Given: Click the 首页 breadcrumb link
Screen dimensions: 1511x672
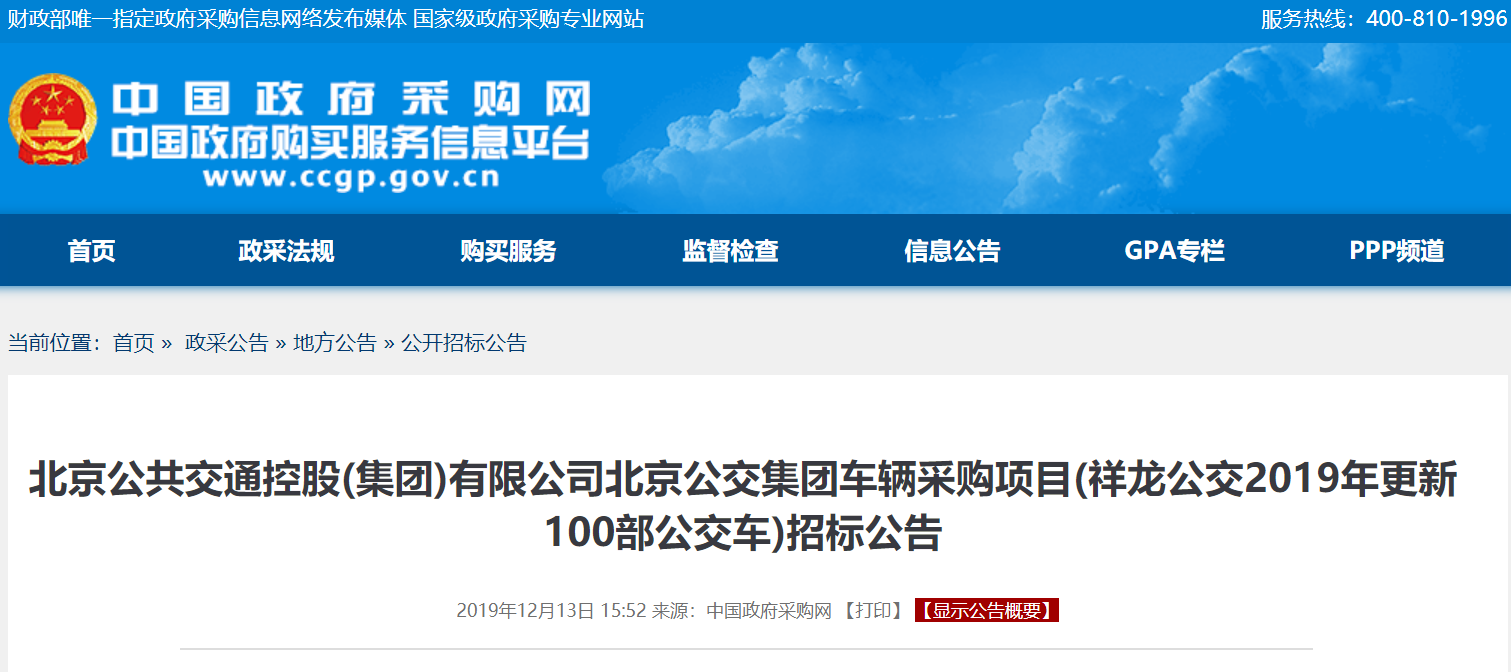Looking at the screenshot, I should pyautogui.click(x=134, y=343).
